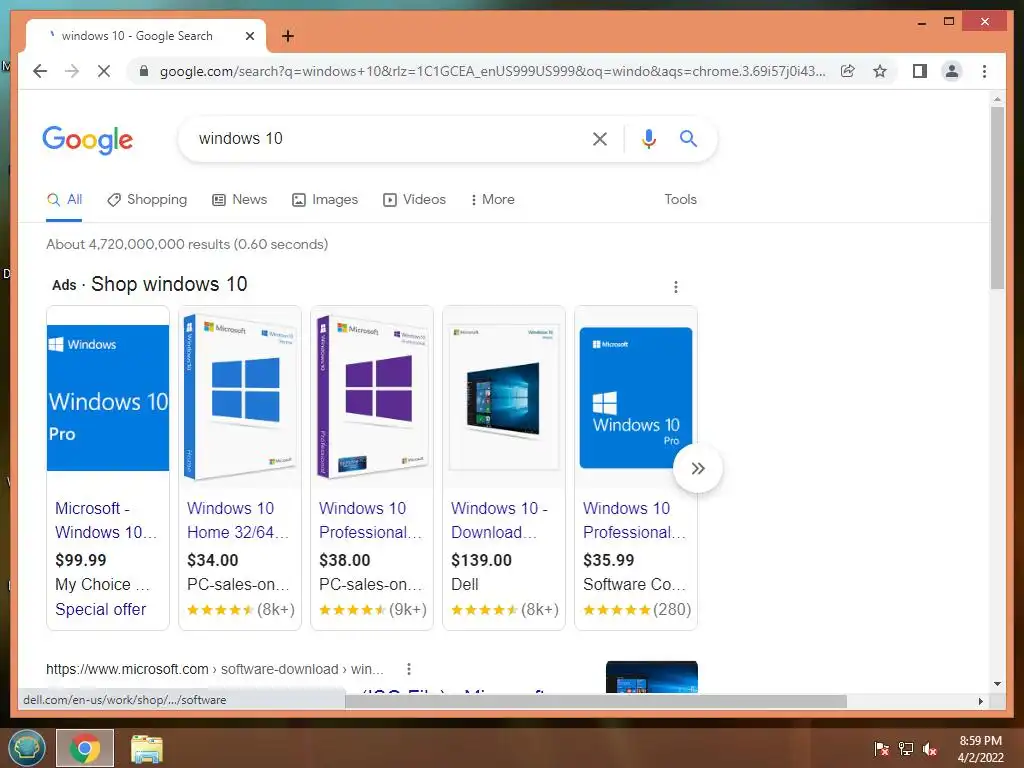Viewport: 1024px width, 768px height.
Task: Go back to the previous page
Action: point(40,71)
